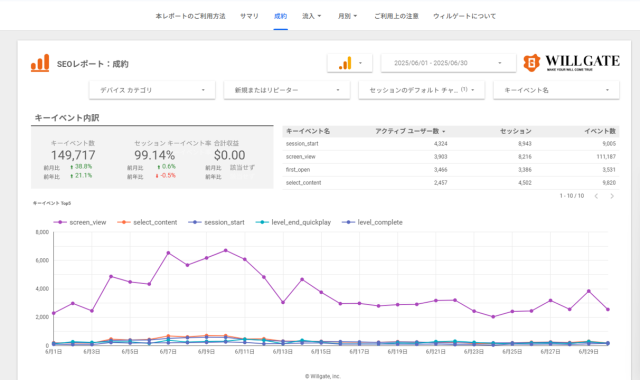
Task: Click the 111,187 event count cell
Action: point(606,157)
